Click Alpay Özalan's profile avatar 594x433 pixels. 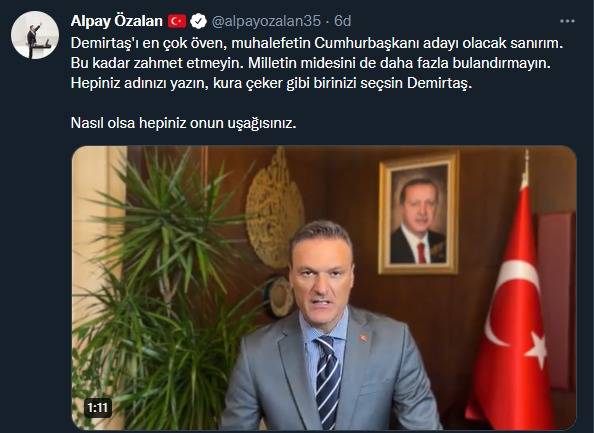(35, 35)
